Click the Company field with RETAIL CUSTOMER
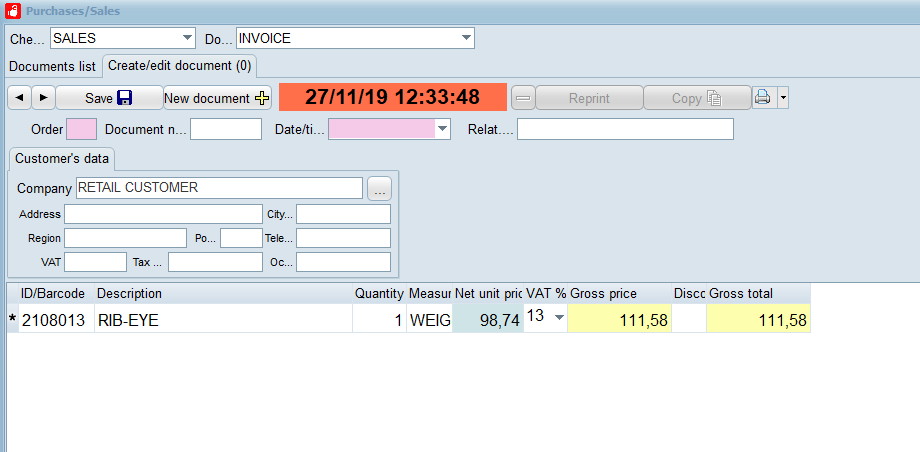 tap(219, 188)
